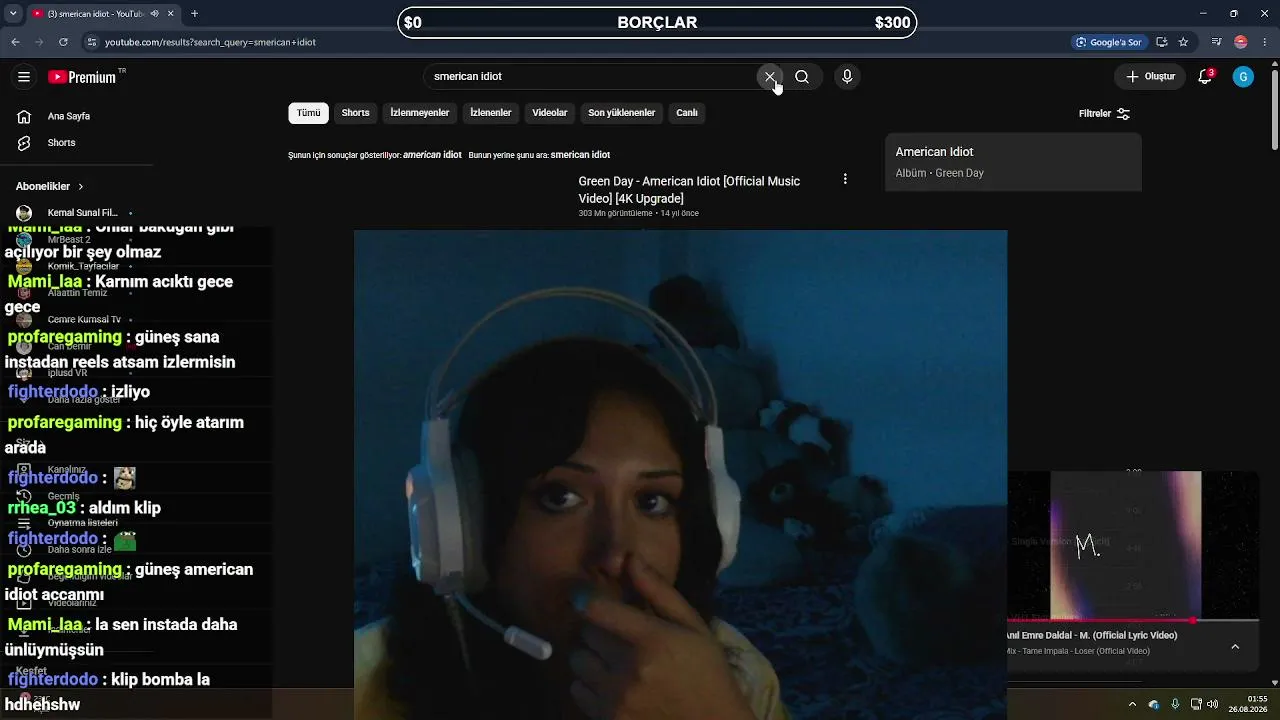Select the İzlenmeyenler filter chip

tap(419, 113)
